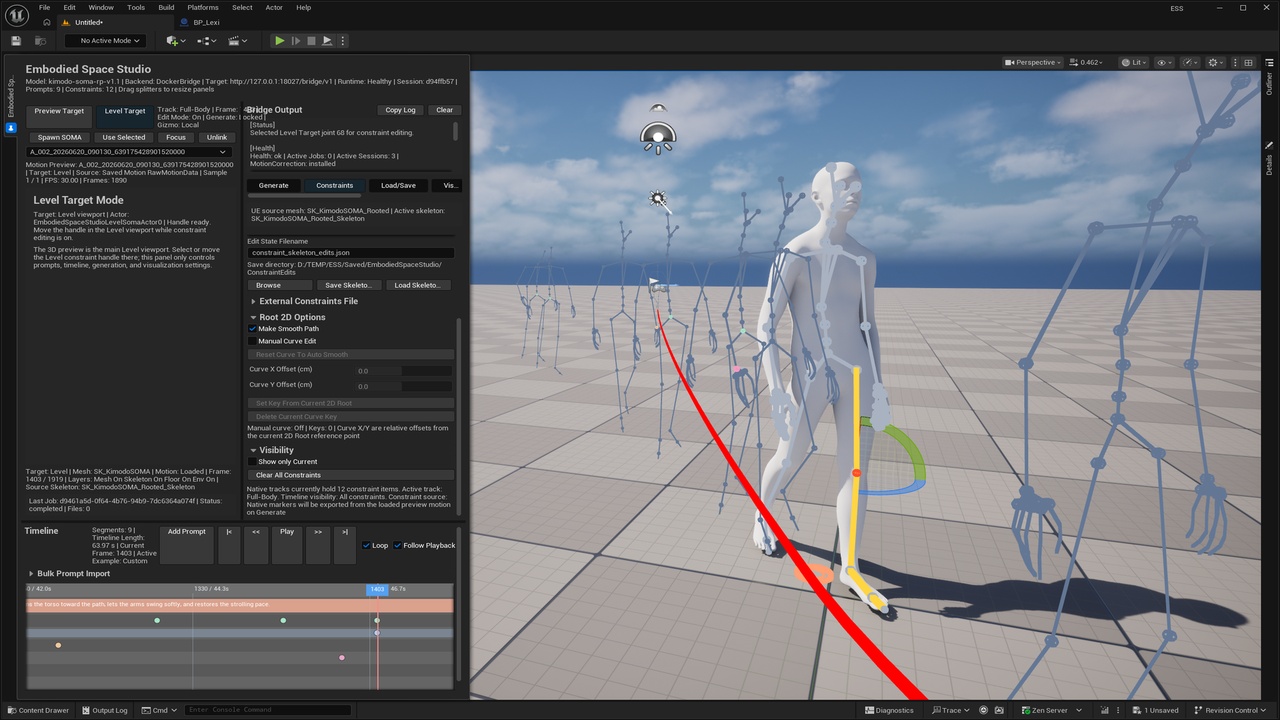Open the blueprints toolbar menu
1280x720 pixels.
coord(207,41)
